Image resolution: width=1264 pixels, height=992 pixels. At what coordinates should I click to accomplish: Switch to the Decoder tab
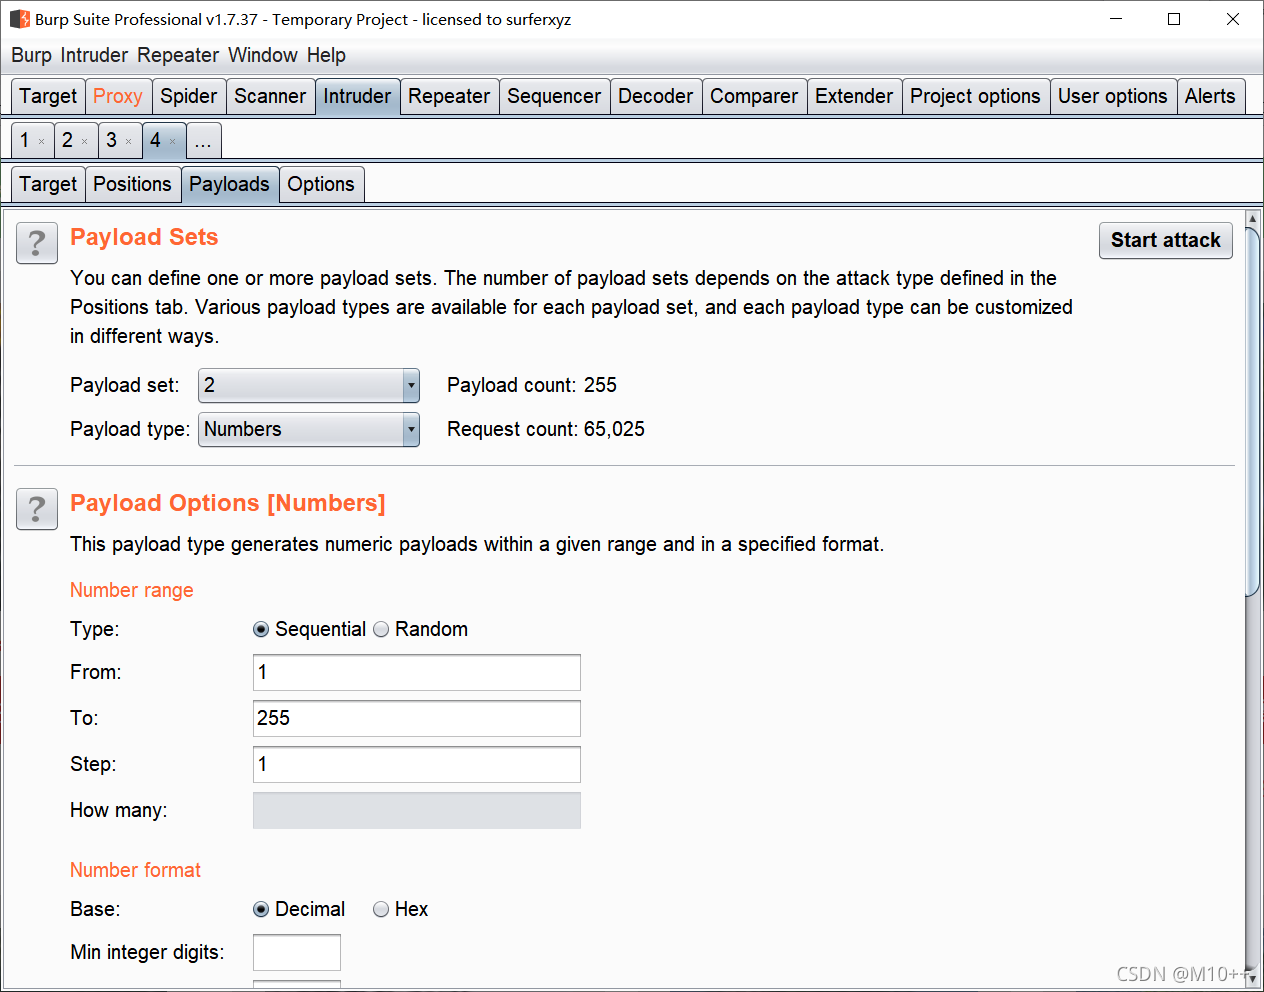click(x=655, y=96)
